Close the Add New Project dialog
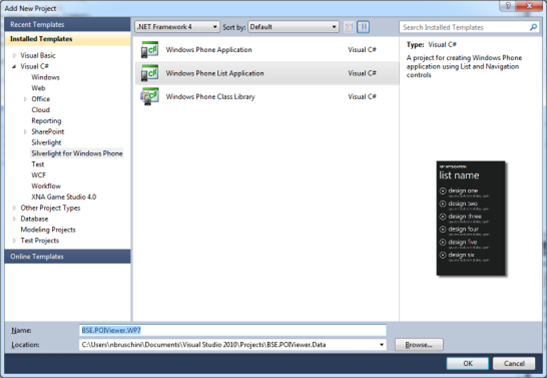 (x=530, y=6)
